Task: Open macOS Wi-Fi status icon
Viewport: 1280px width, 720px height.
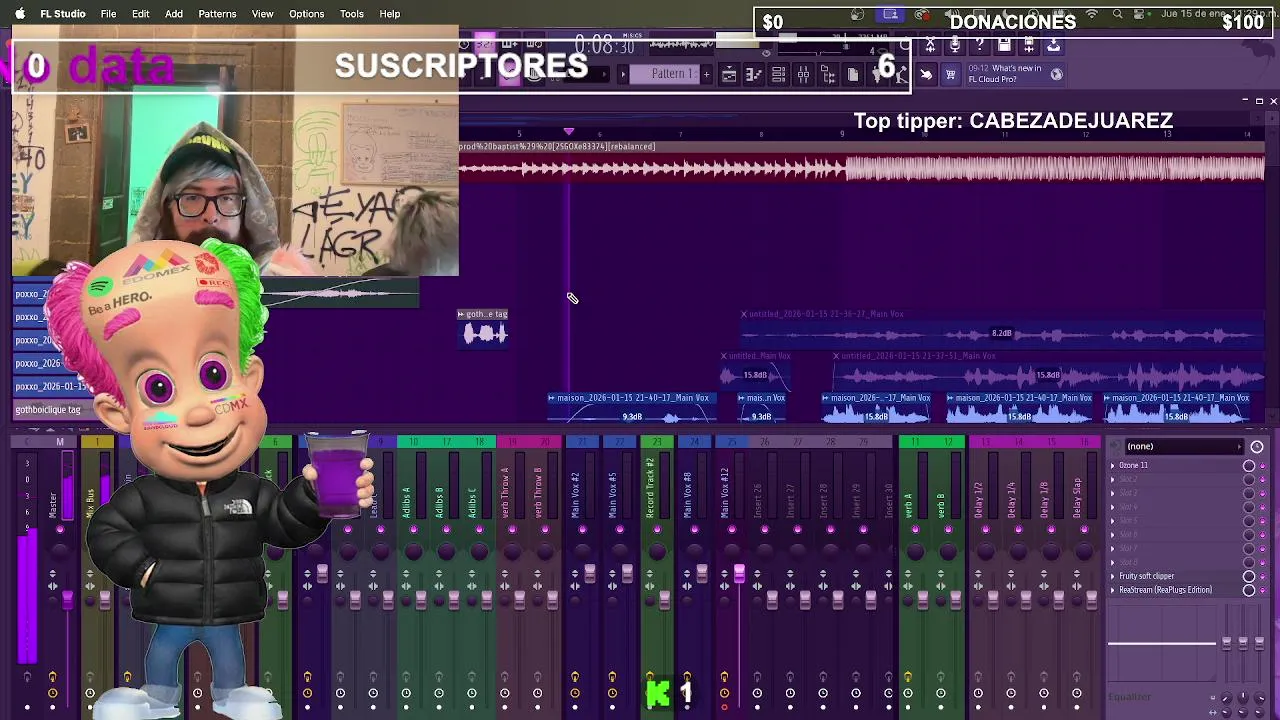Action: coord(1092,14)
